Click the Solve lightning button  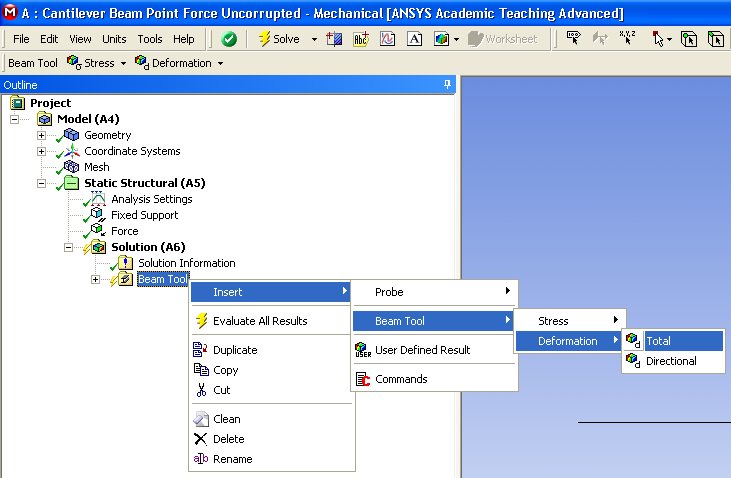click(279, 39)
